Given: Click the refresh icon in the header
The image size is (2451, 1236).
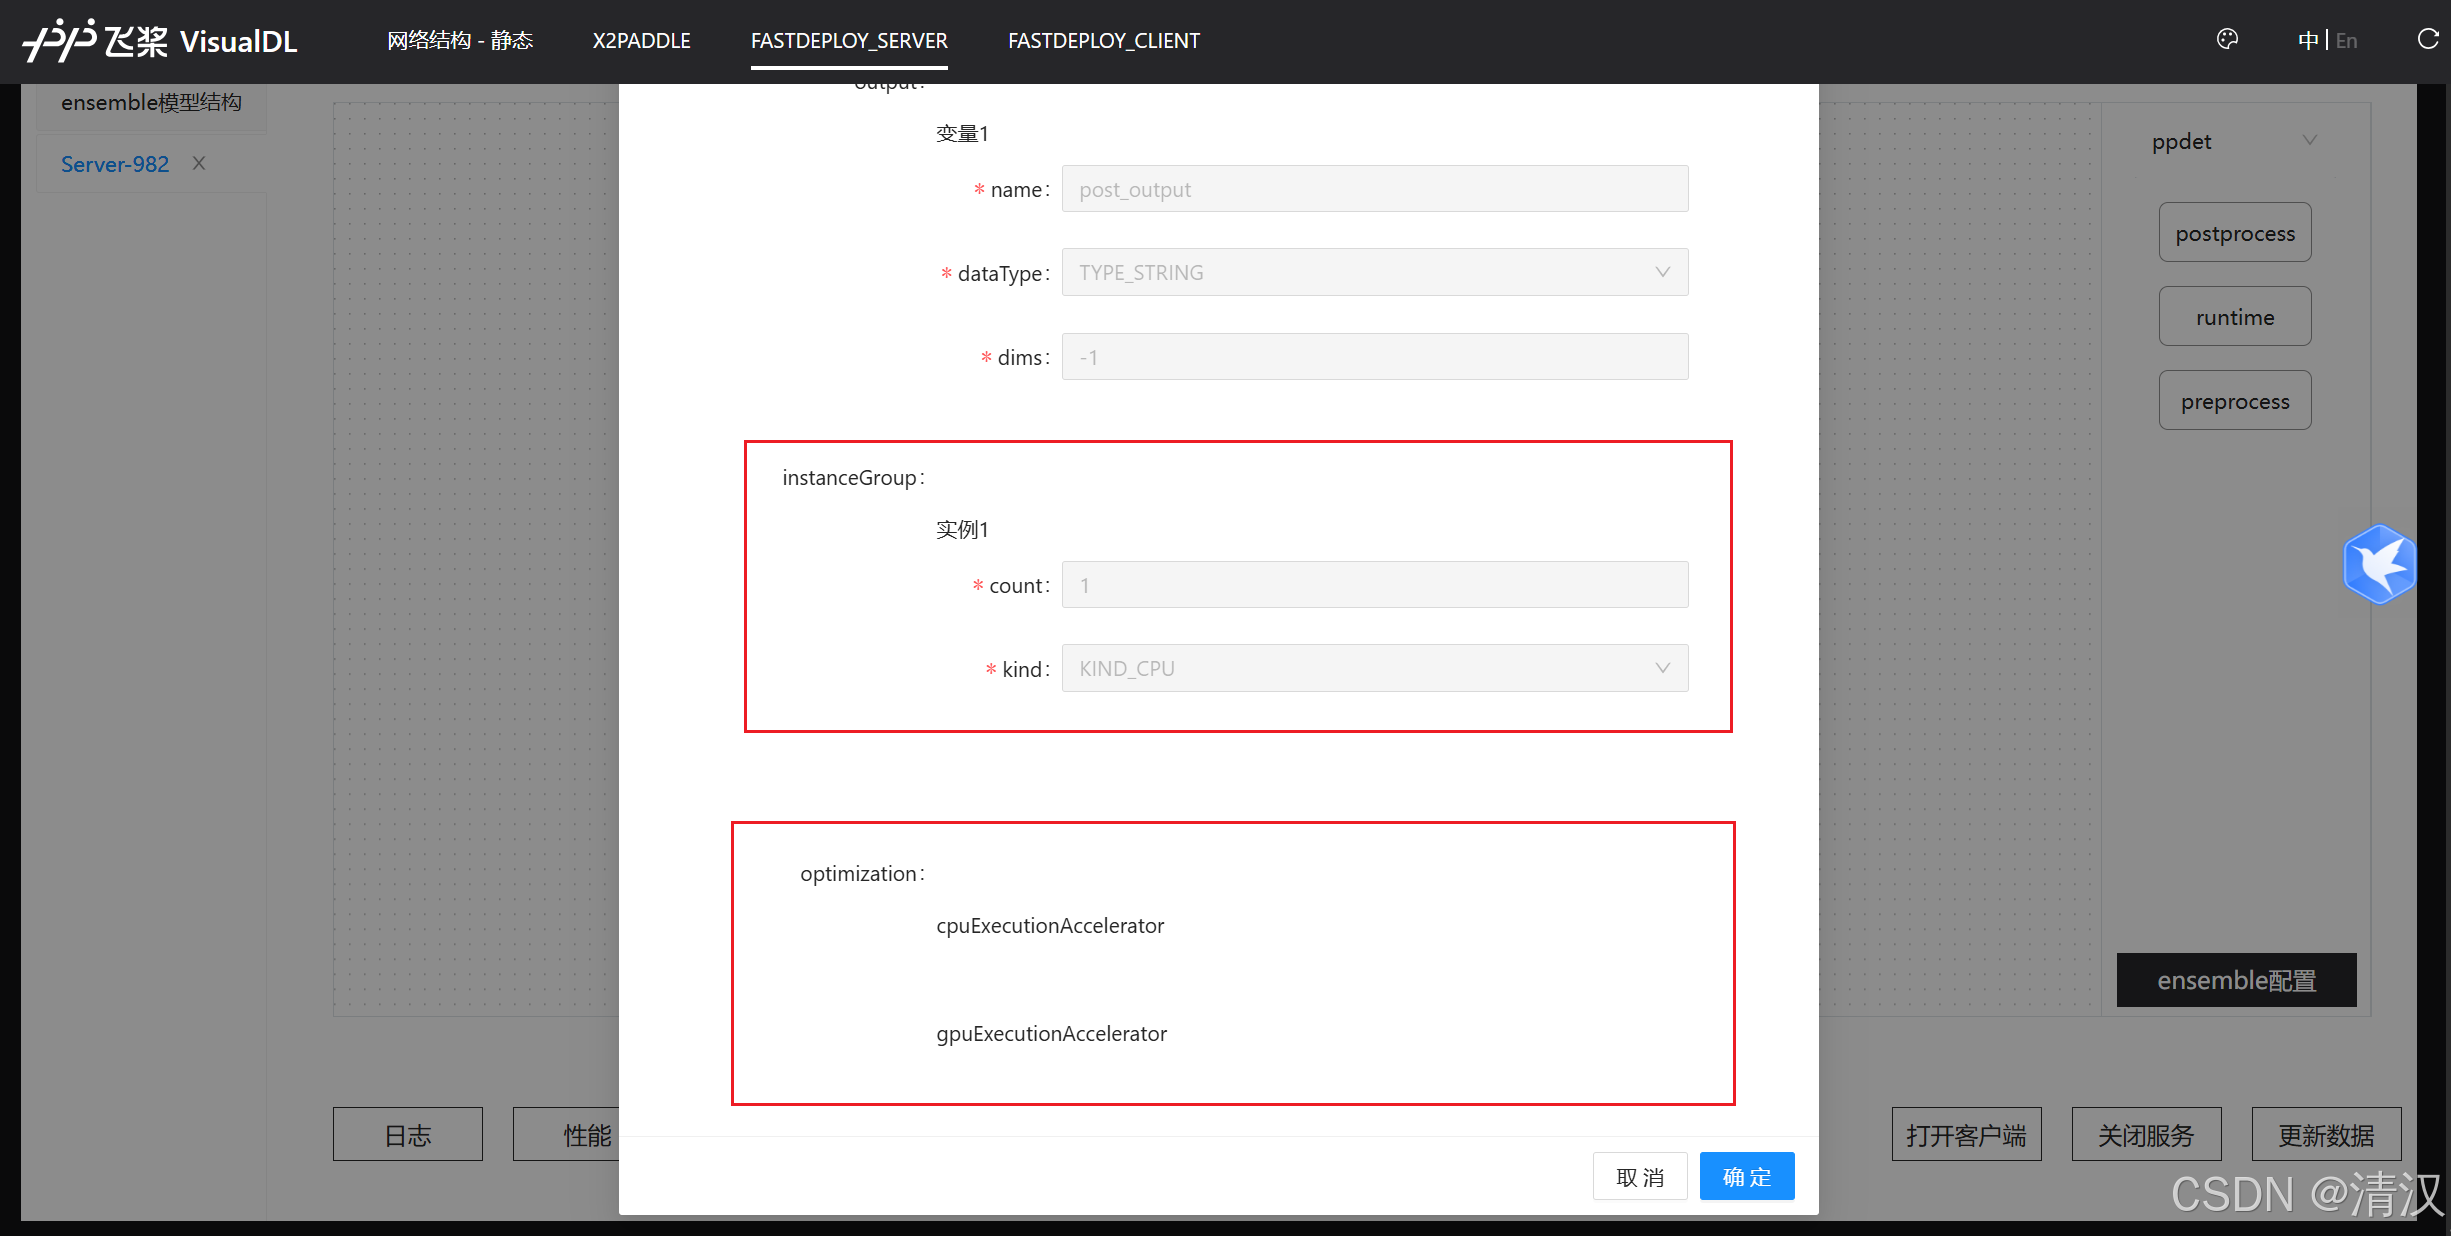Looking at the screenshot, I should pyautogui.click(x=2428, y=39).
